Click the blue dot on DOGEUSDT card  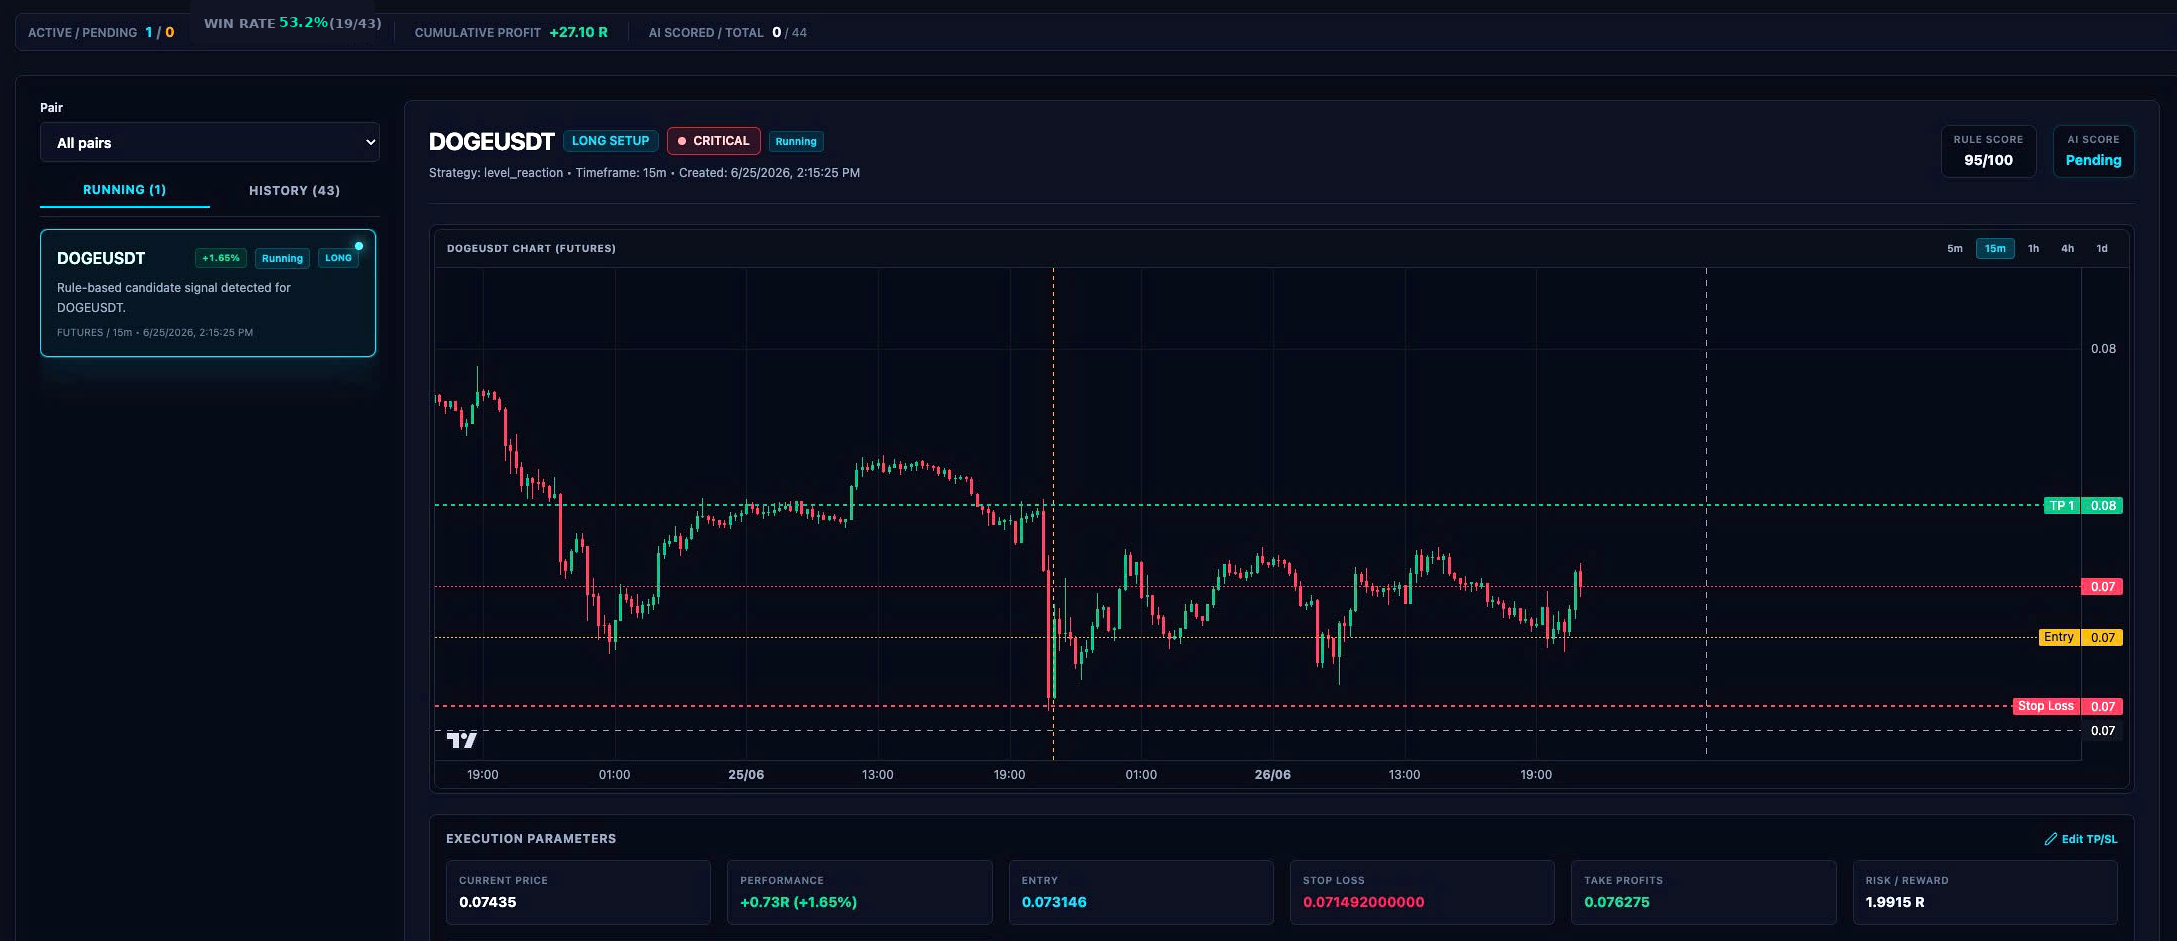pos(359,246)
